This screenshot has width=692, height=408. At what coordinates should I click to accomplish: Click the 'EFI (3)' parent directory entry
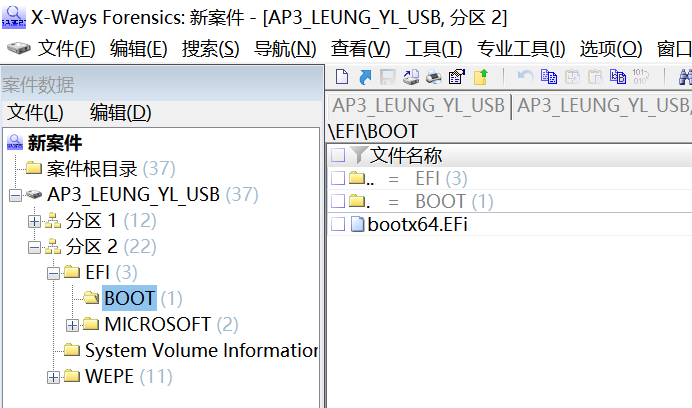click(x=441, y=178)
